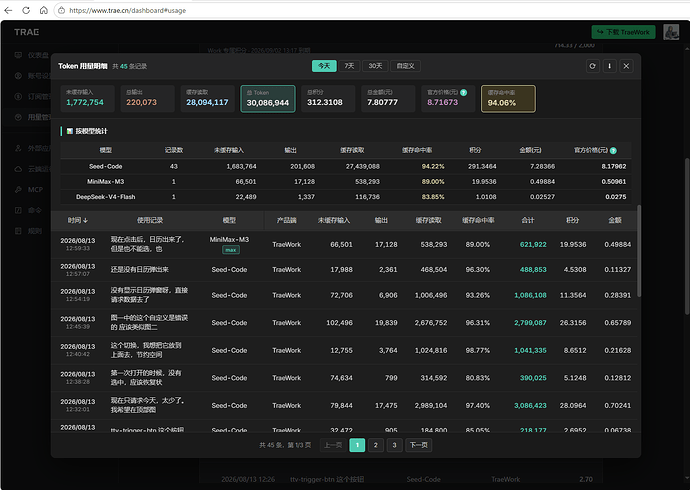
Task: Sort records by the 时间 column arrow
Action: pos(85,220)
